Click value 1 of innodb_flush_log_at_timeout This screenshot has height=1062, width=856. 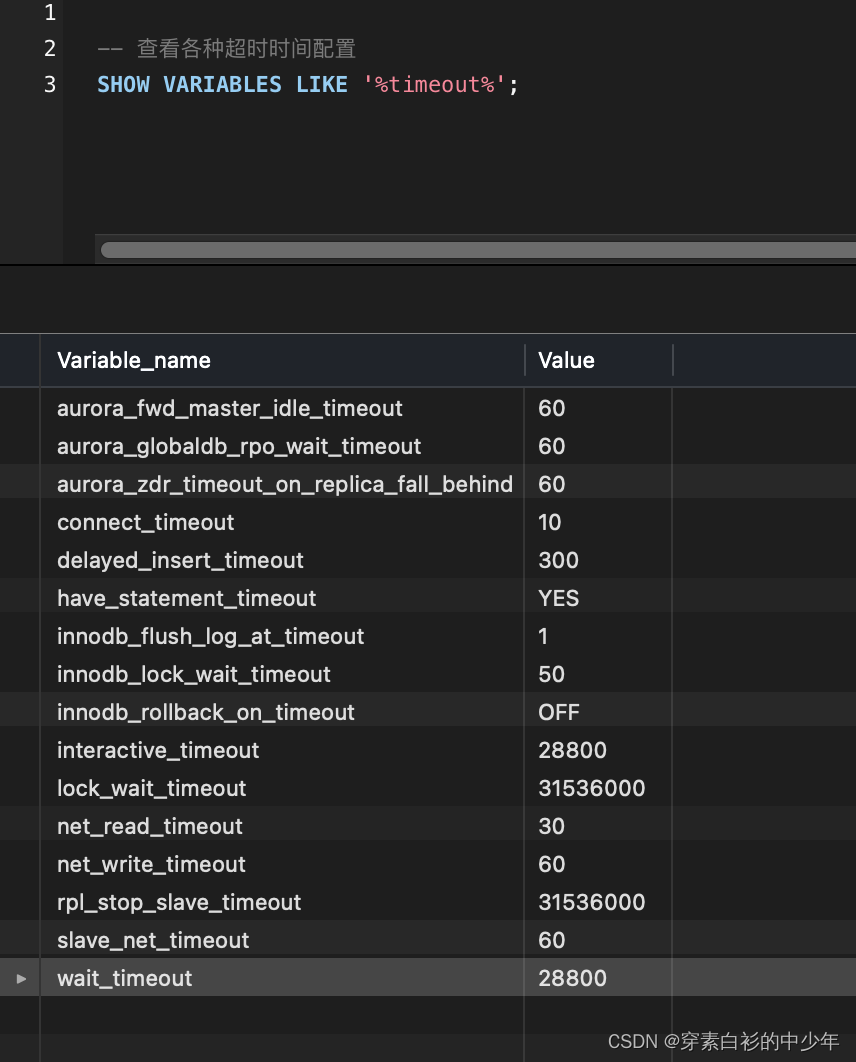coord(542,636)
